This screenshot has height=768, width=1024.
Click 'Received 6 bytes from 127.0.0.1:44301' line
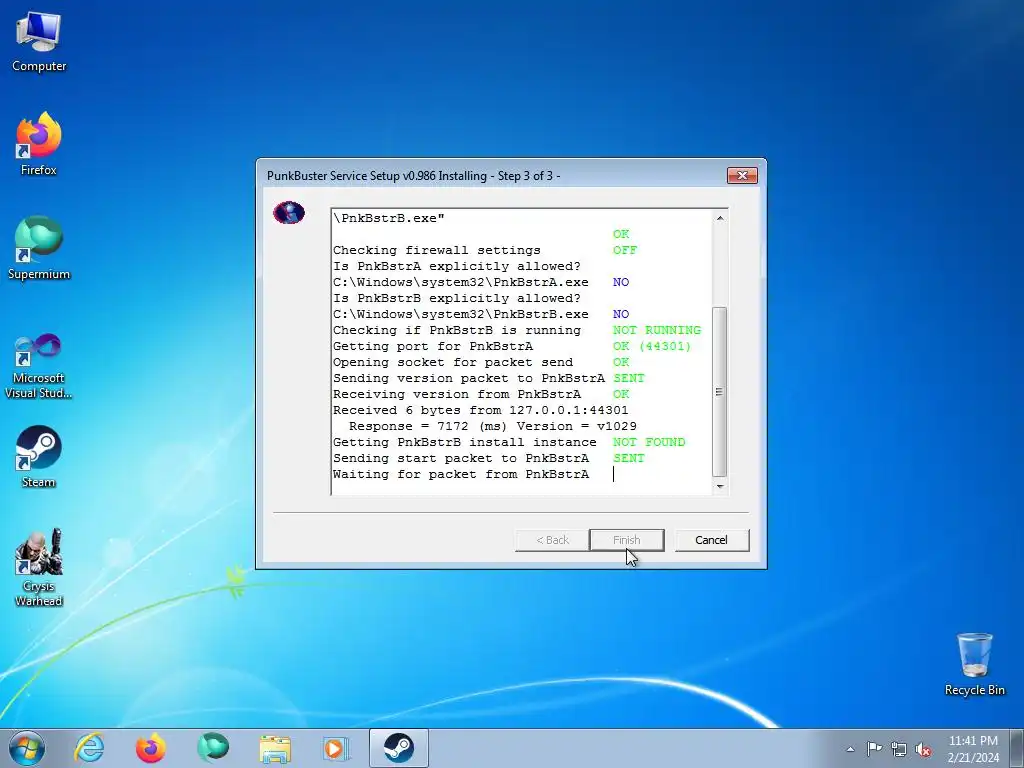(481, 410)
